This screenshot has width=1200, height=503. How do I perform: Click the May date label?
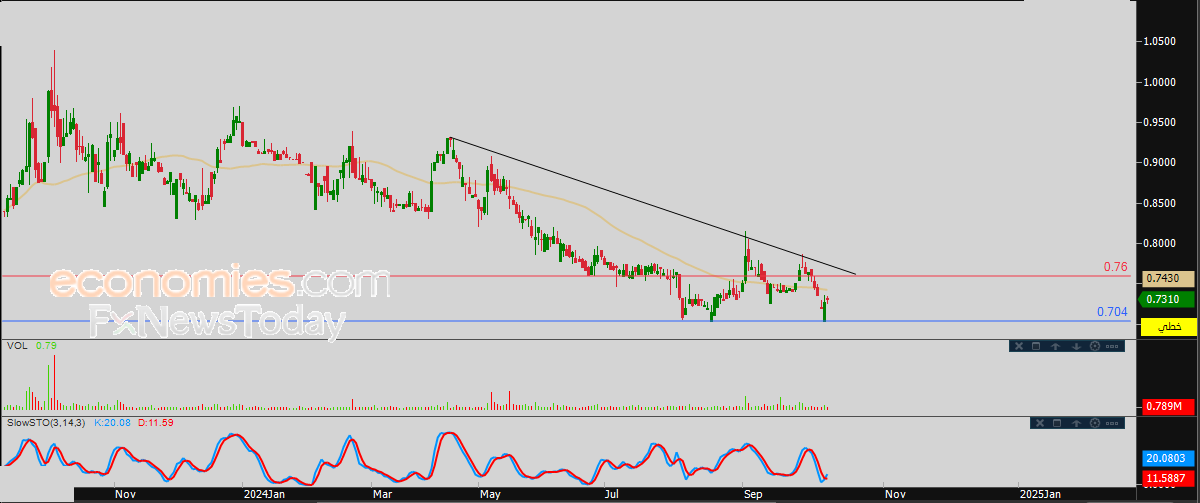tap(489, 494)
